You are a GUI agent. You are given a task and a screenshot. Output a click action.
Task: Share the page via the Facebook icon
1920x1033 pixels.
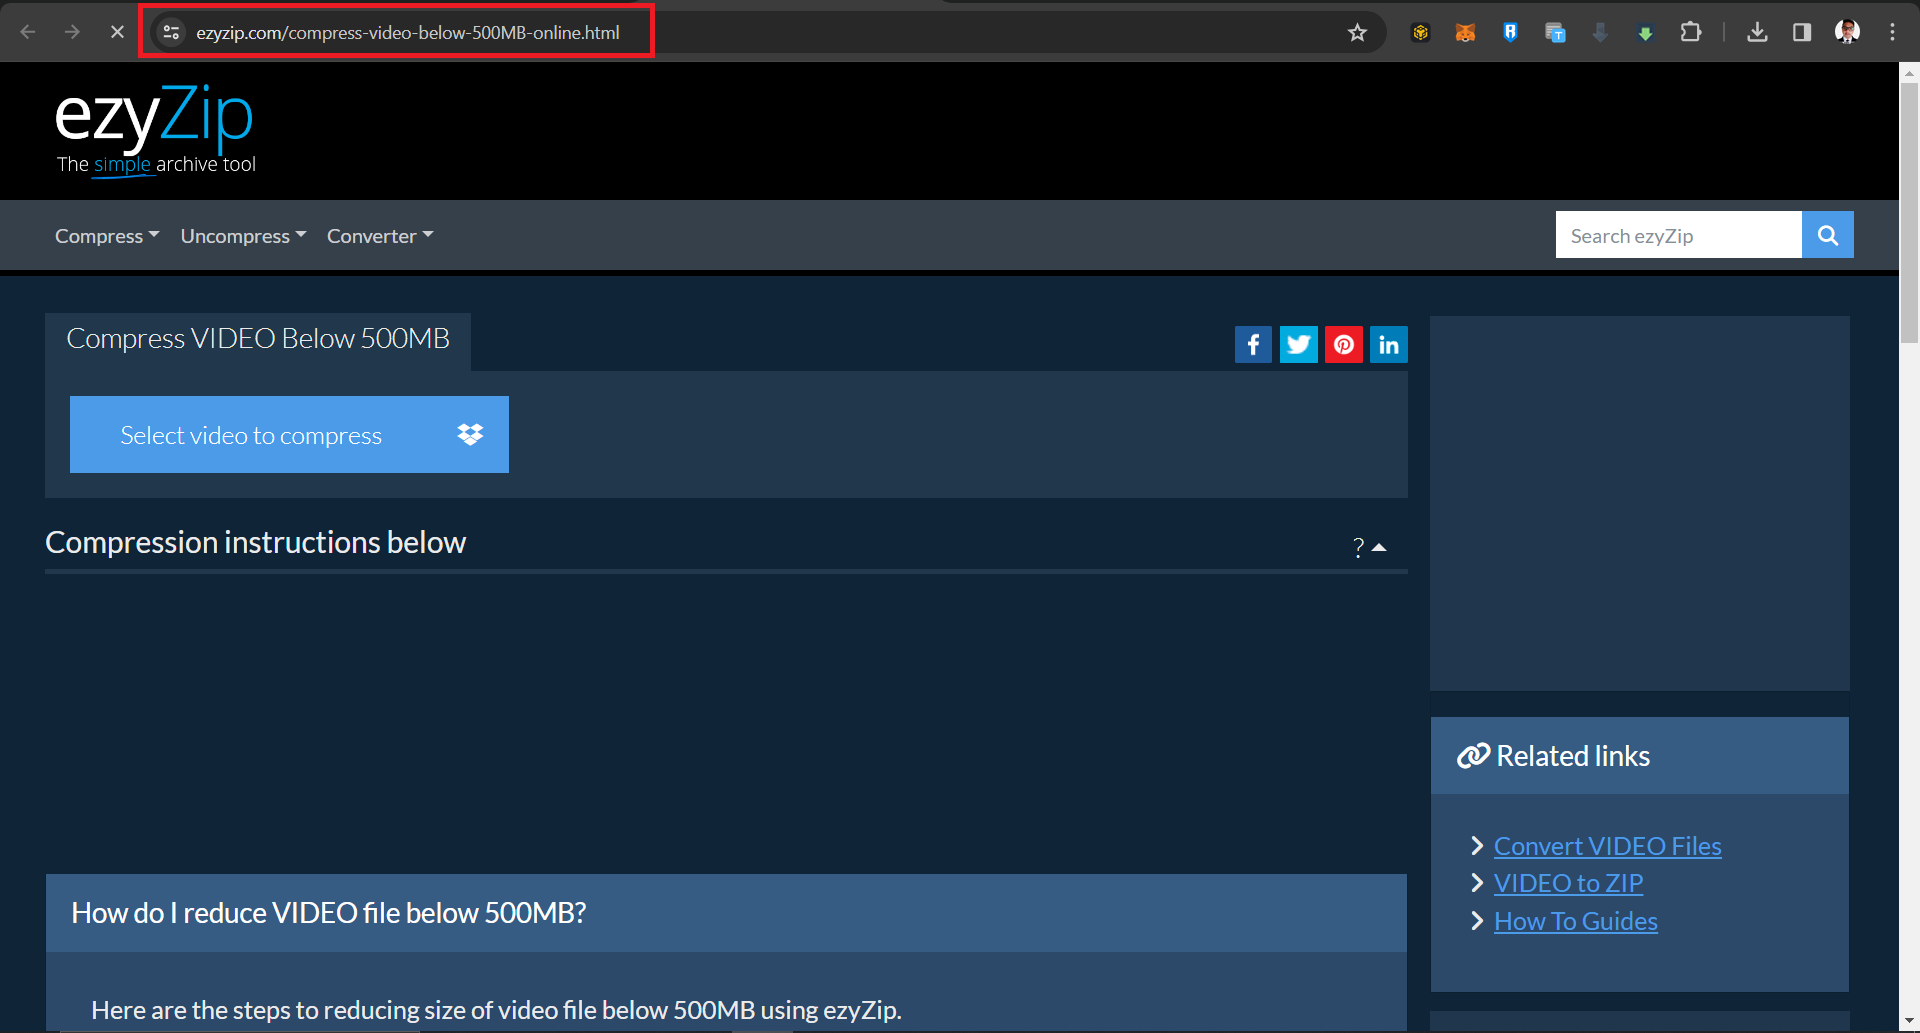tap(1253, 344)
